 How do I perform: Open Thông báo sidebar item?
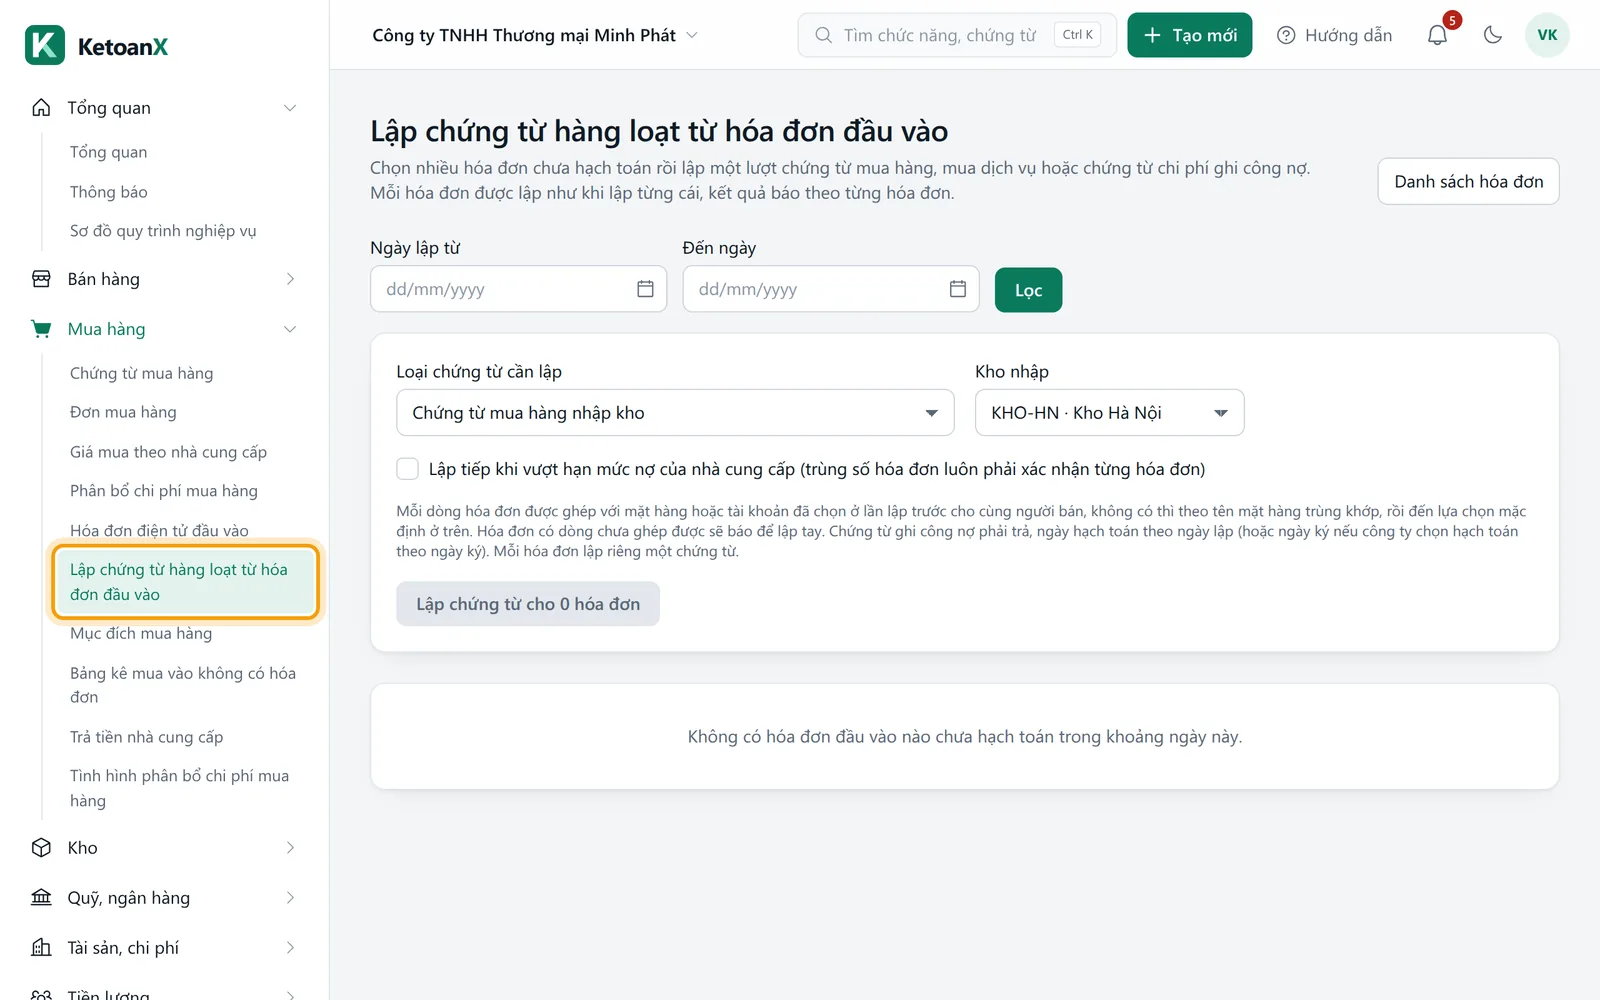(108, 192)
